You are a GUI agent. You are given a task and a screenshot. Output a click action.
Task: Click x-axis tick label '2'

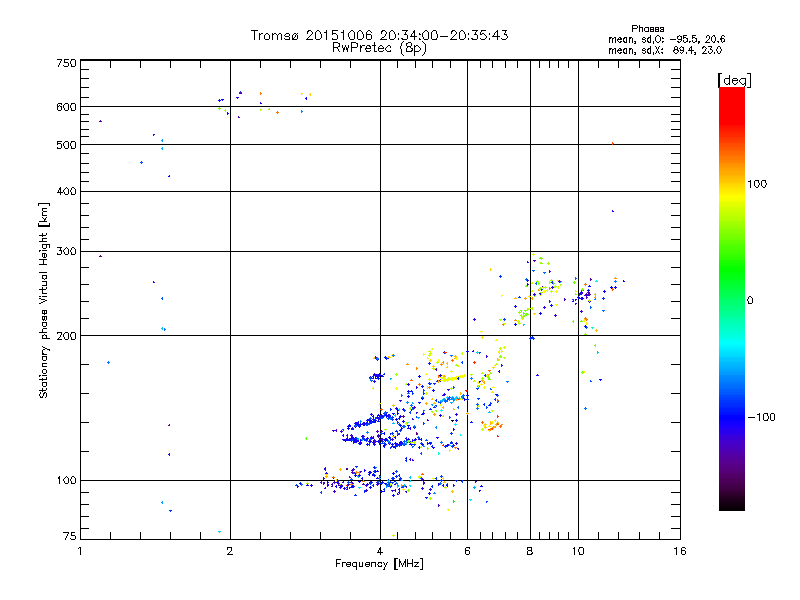[230, 551]
